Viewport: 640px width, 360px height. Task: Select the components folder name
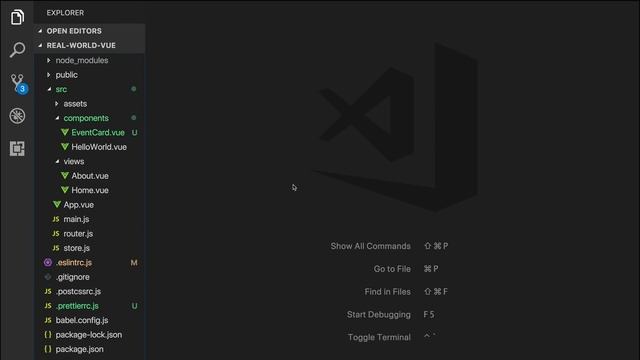click(x=86, y=118)
